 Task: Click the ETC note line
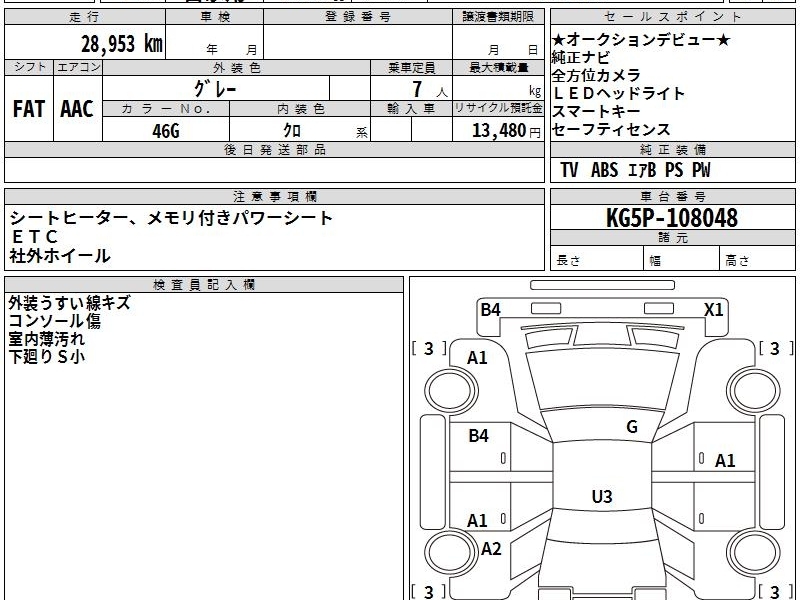click(34, 237)
